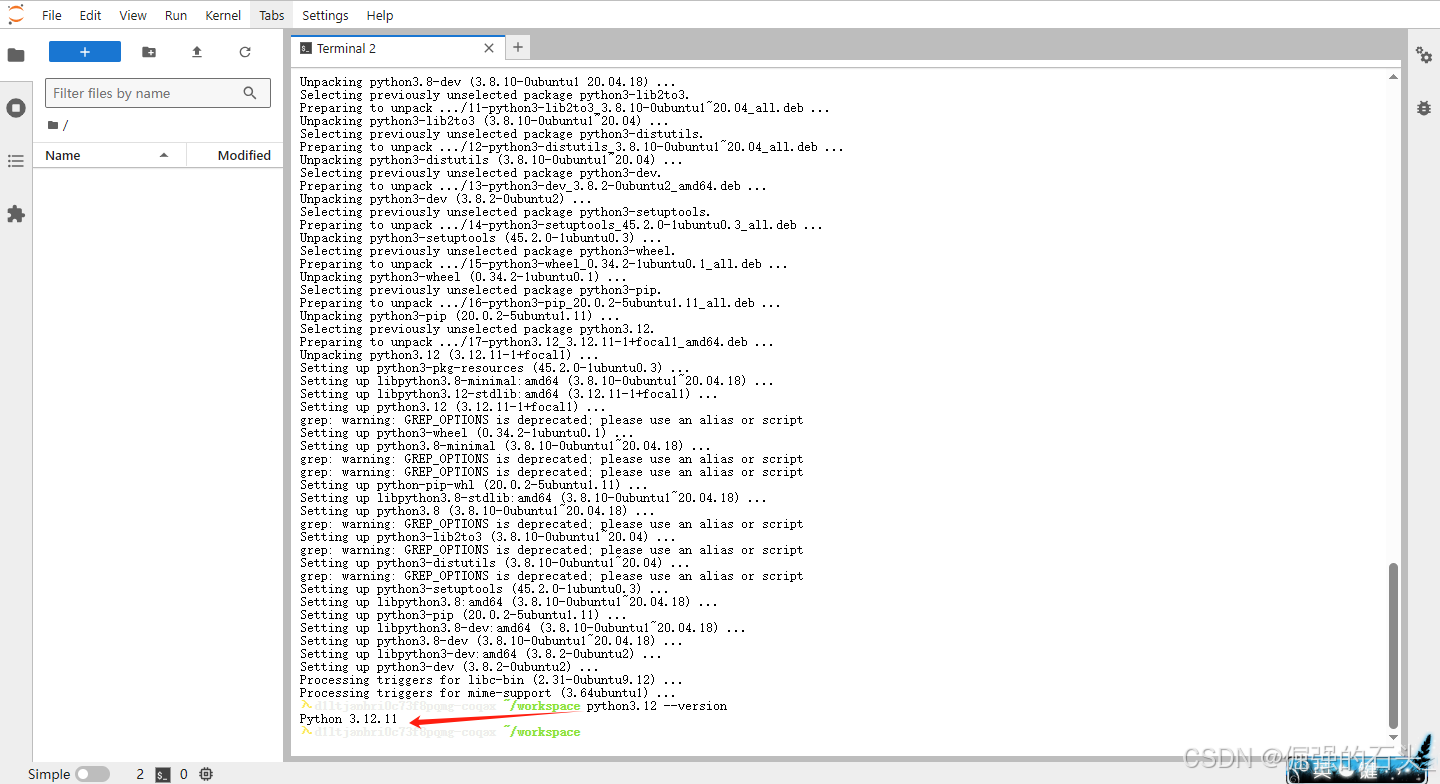Add a new tab with plus button
The height and width of the screenshot is (784, 1440).
tap(518, 47)
